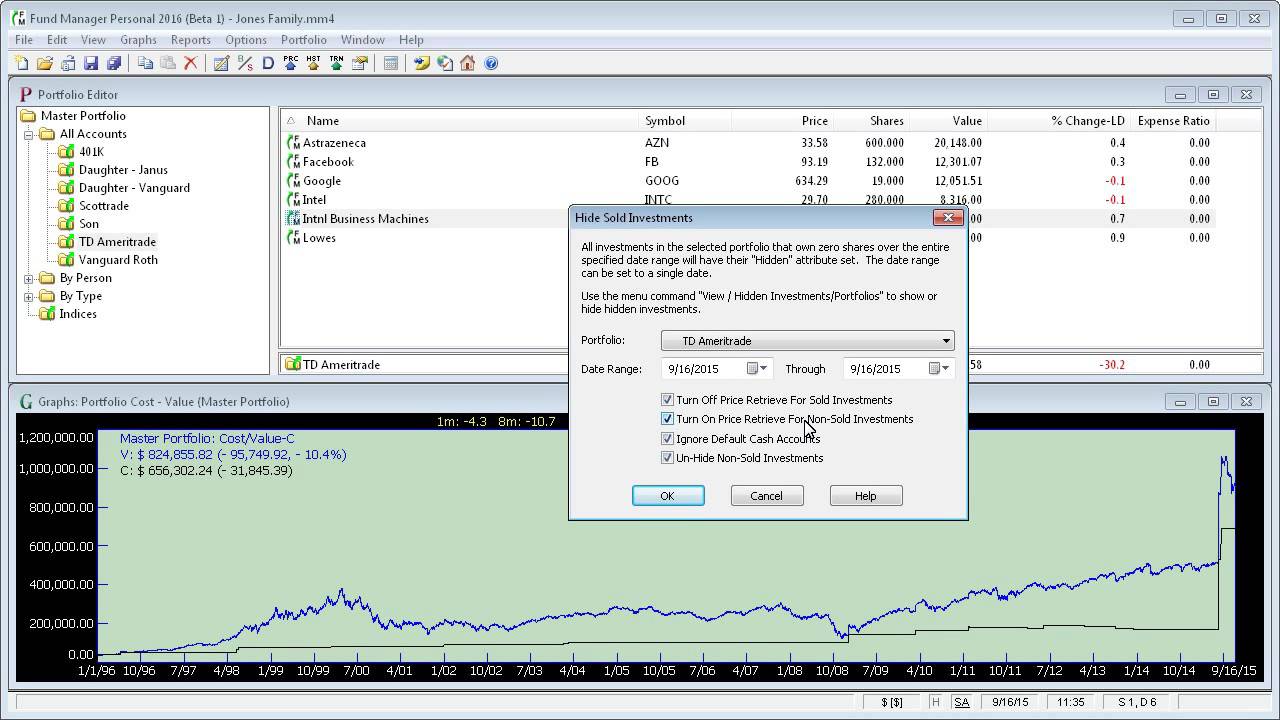Click the TRN transaction retrieve icon
Viewport: 1280px width, 720px height.
click(337, 63)
